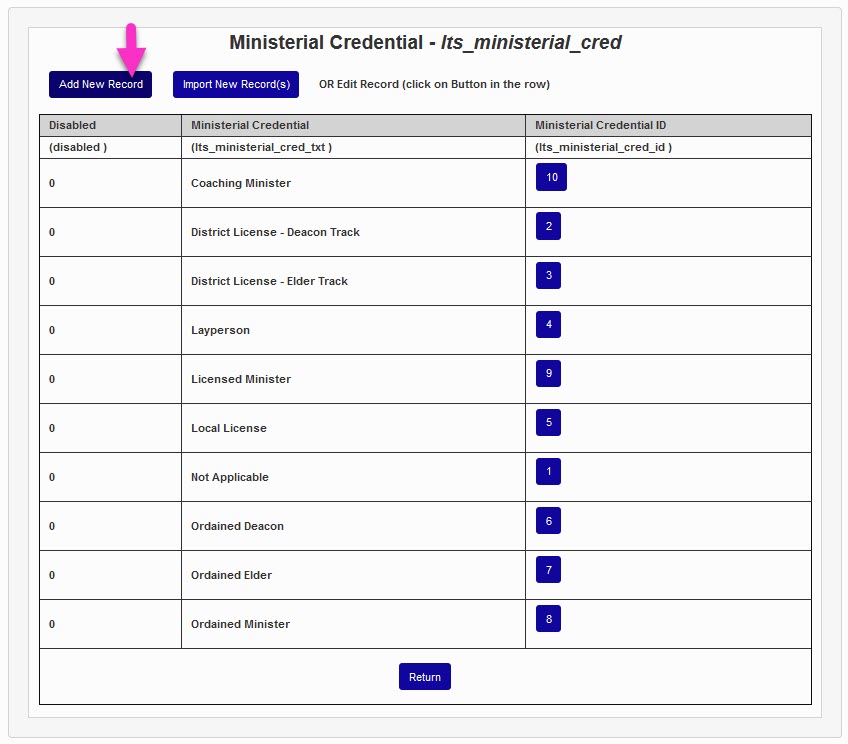Open Ordained Minister record button 8
This screenshot has height=744, width=848.
click(548, 618)
